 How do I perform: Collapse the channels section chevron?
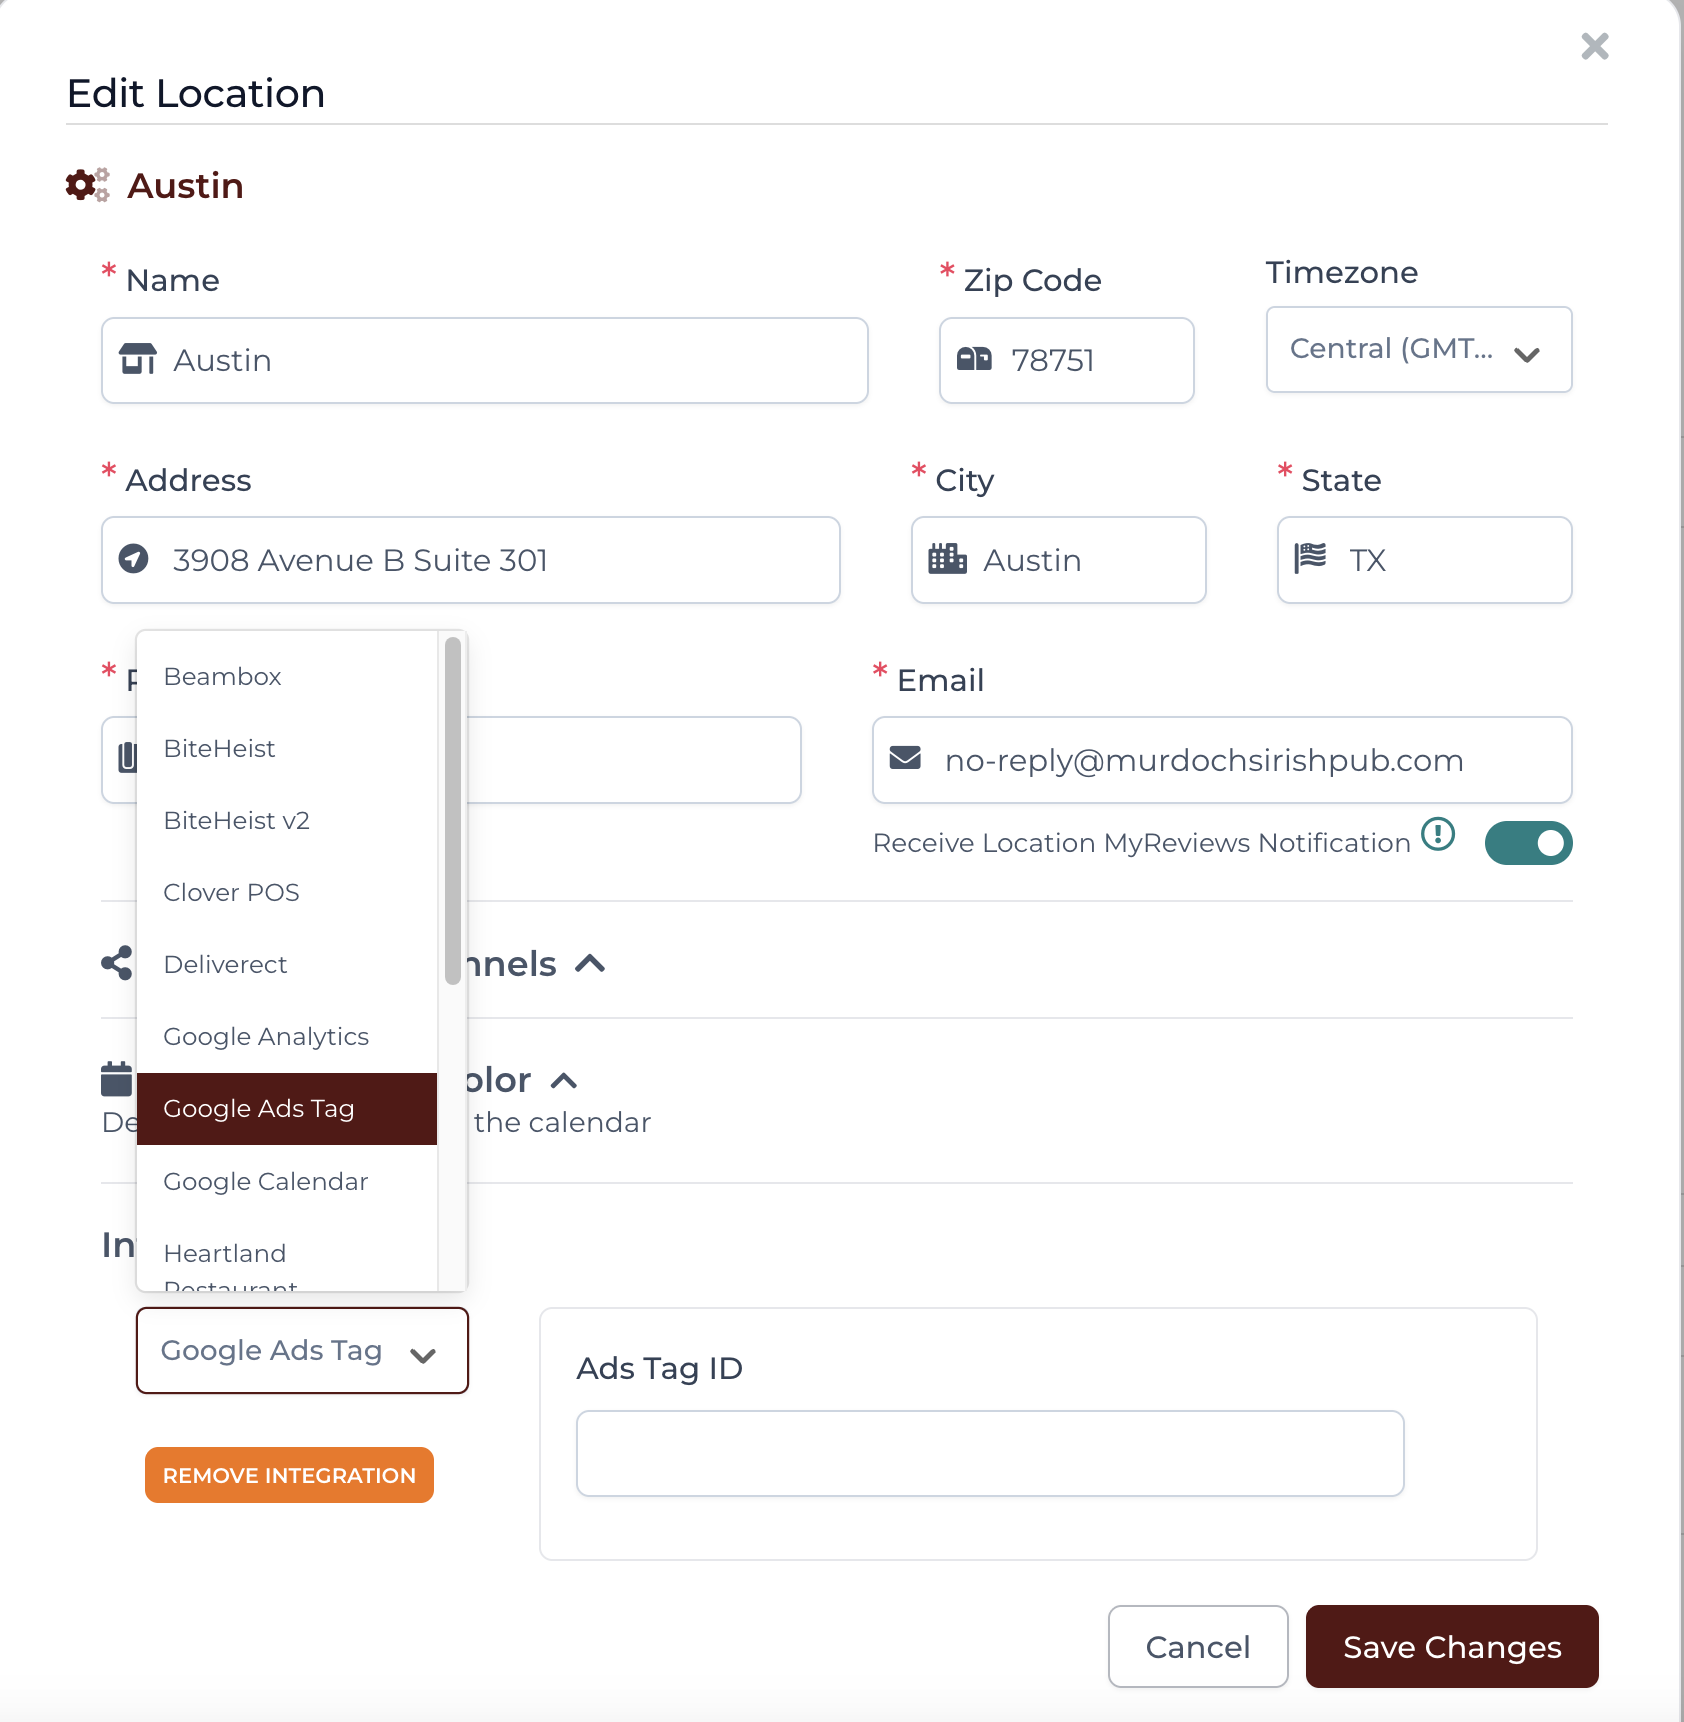click(590, 964)
